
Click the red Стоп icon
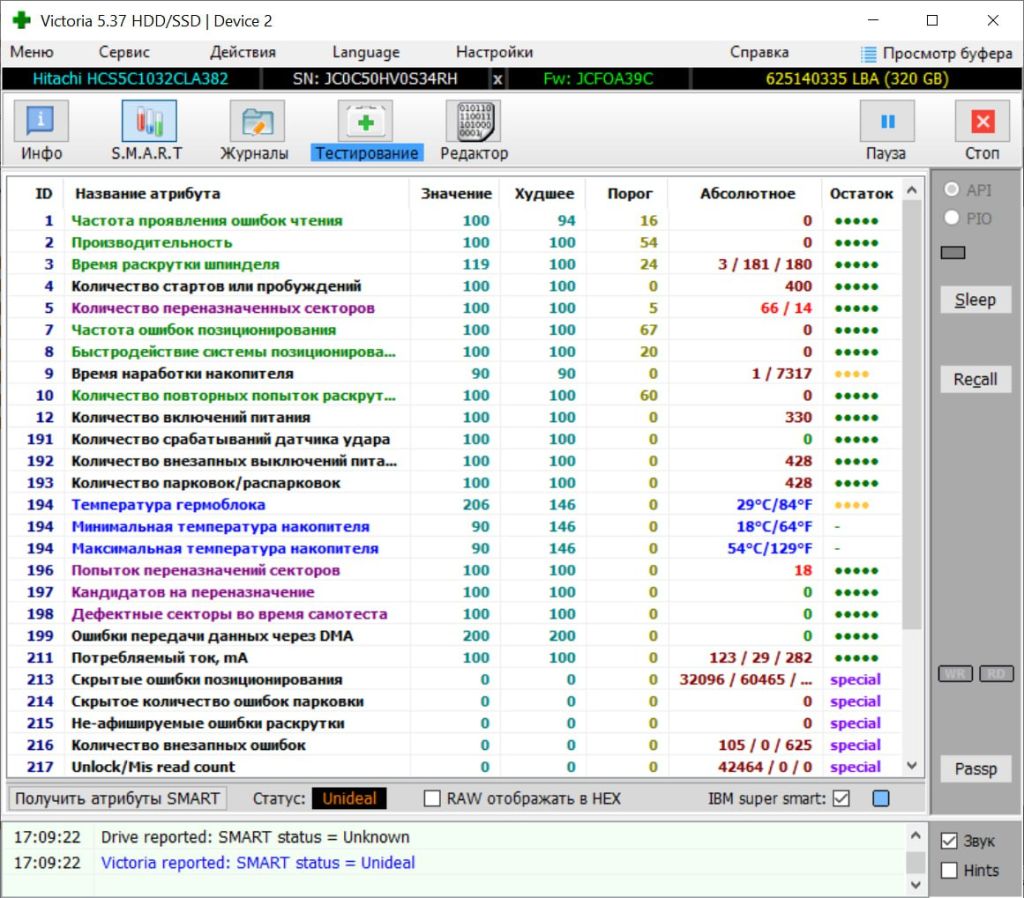pyautogui.click(x=982, y=121)
